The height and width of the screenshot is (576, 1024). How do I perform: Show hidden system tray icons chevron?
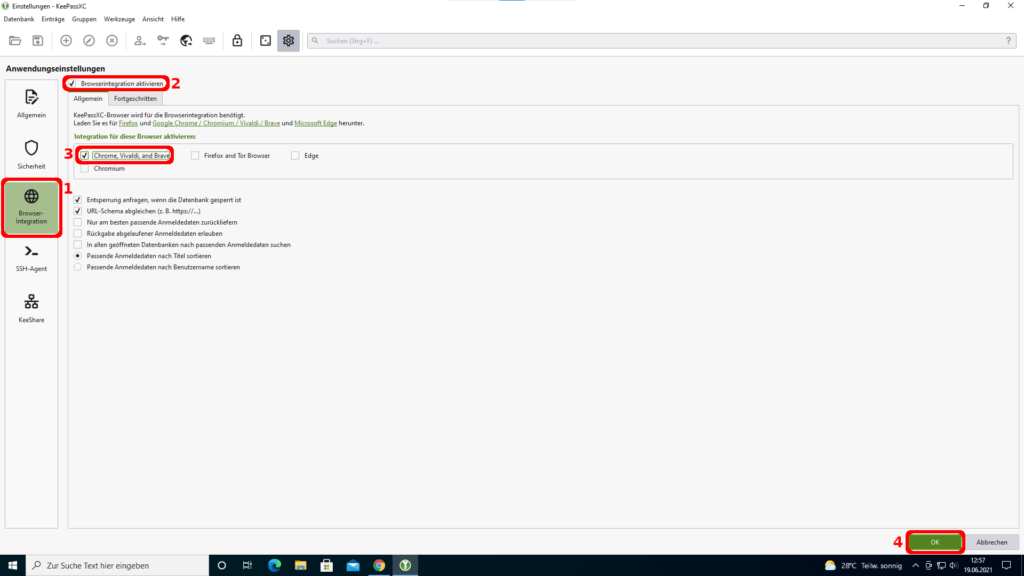[x=916, y=566]
